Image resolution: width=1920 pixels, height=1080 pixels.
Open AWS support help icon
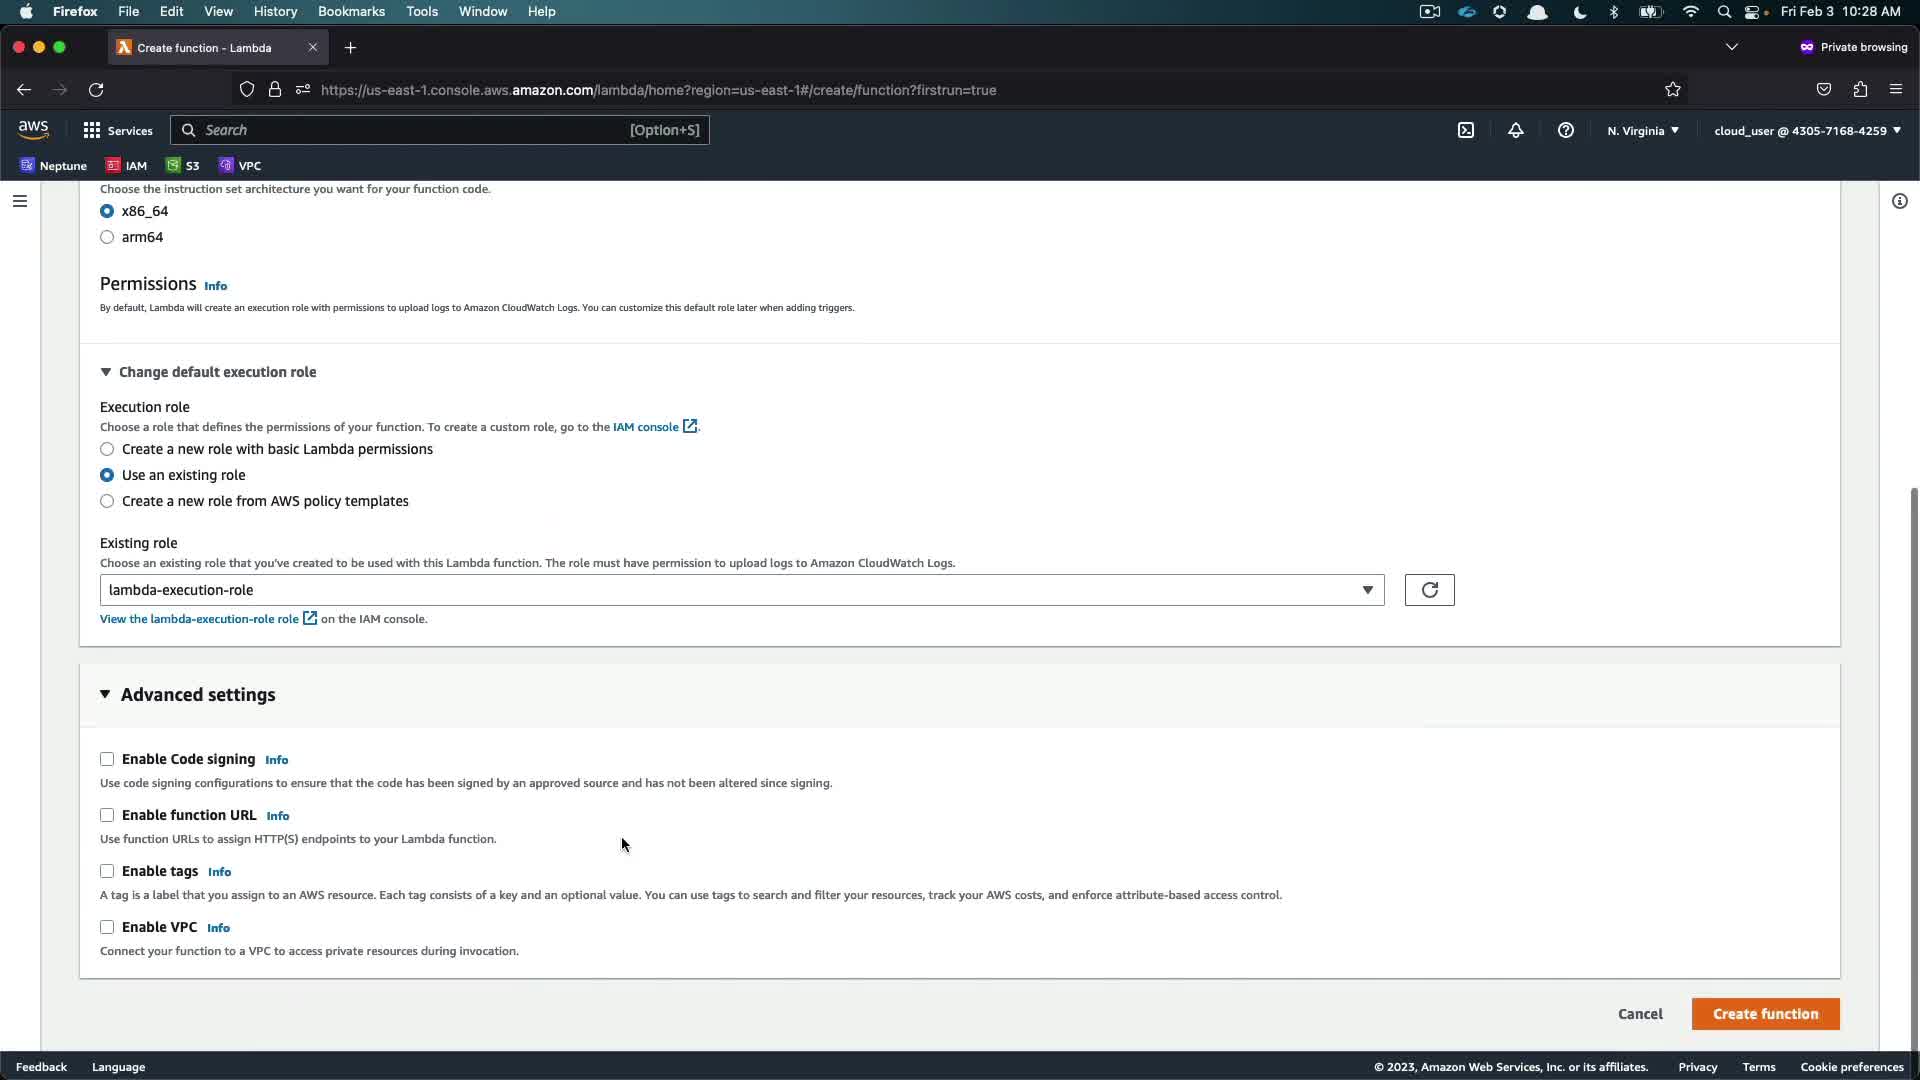click(1566, 130)
